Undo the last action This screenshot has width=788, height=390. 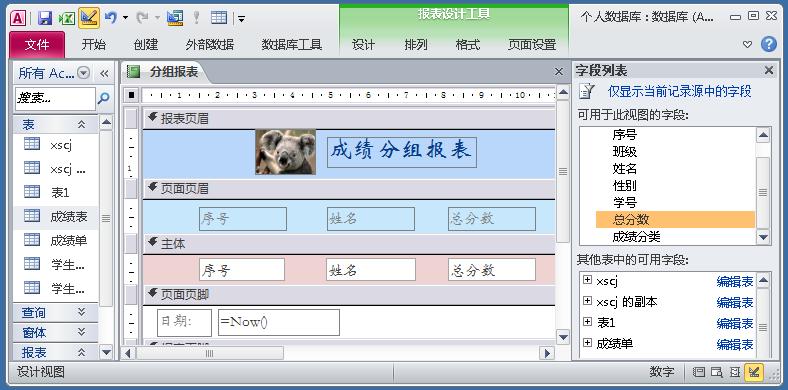point(111,18)
